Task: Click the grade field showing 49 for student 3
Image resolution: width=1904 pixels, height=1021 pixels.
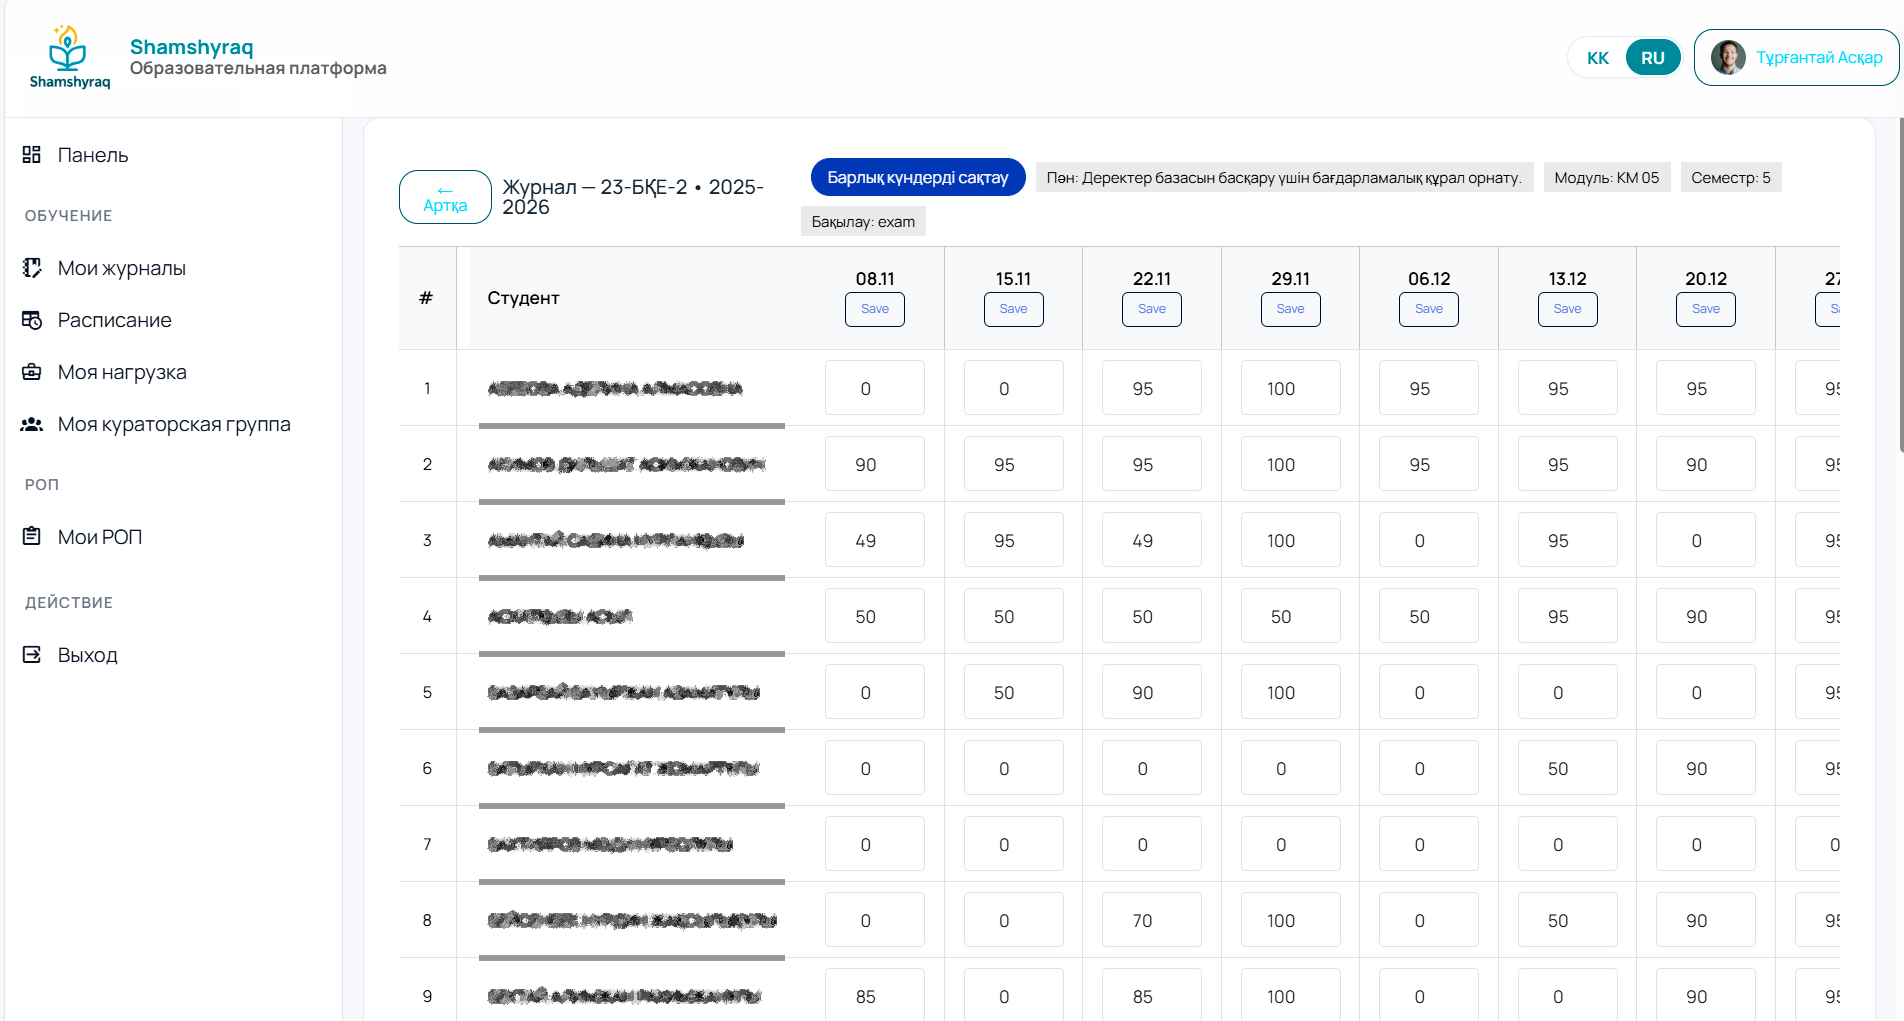Action: click(x=875, y=539)
